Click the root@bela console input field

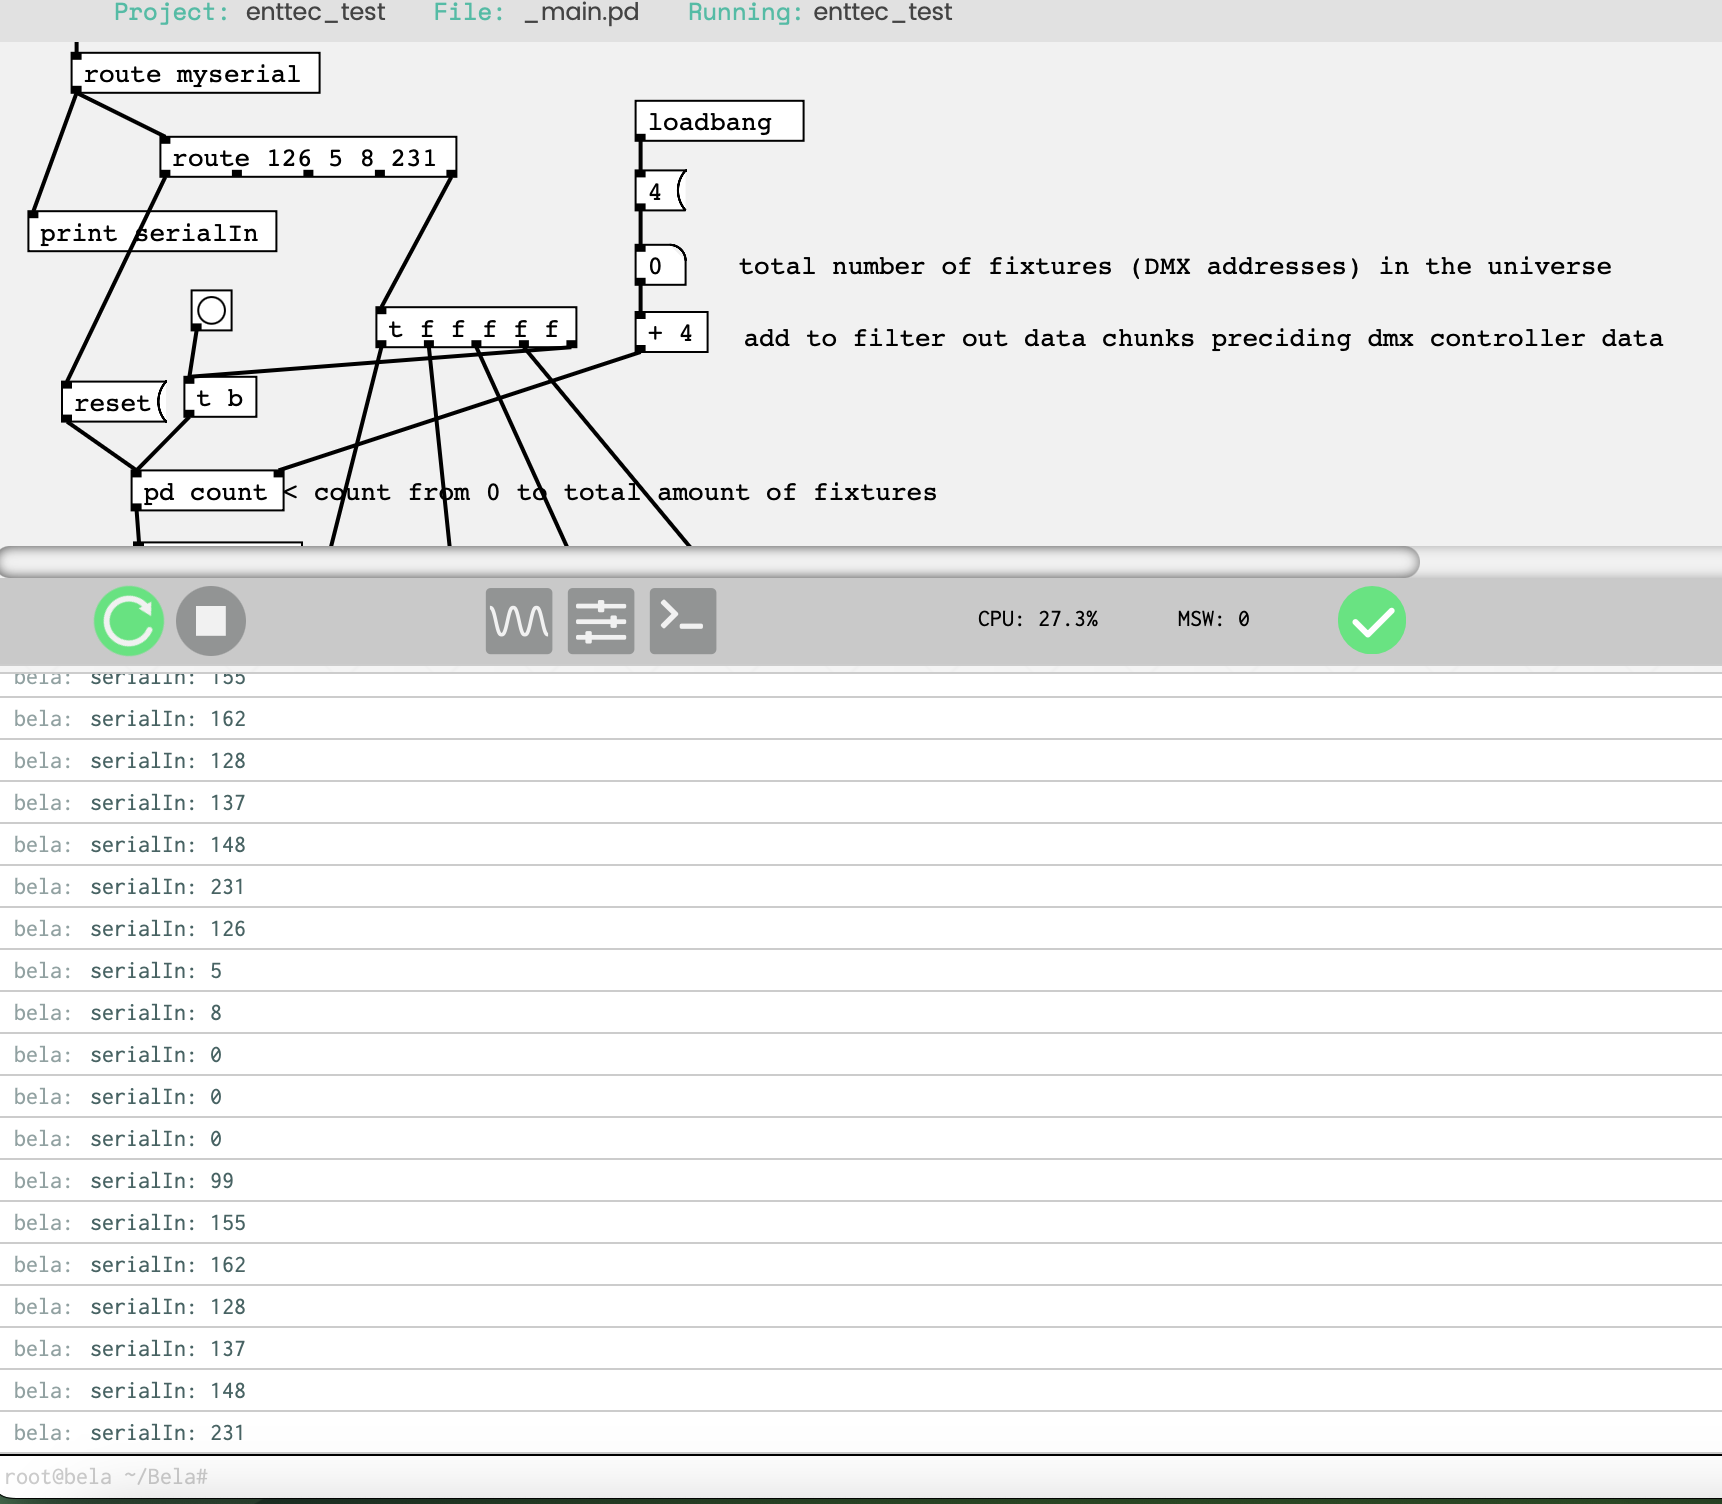(860, 1477)
